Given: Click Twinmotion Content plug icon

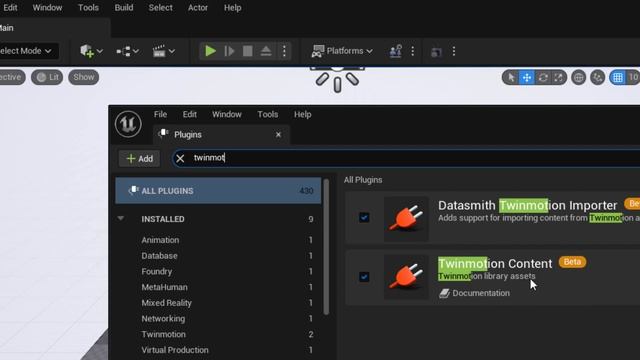Looking at the screenshot, I should [406, 278].
